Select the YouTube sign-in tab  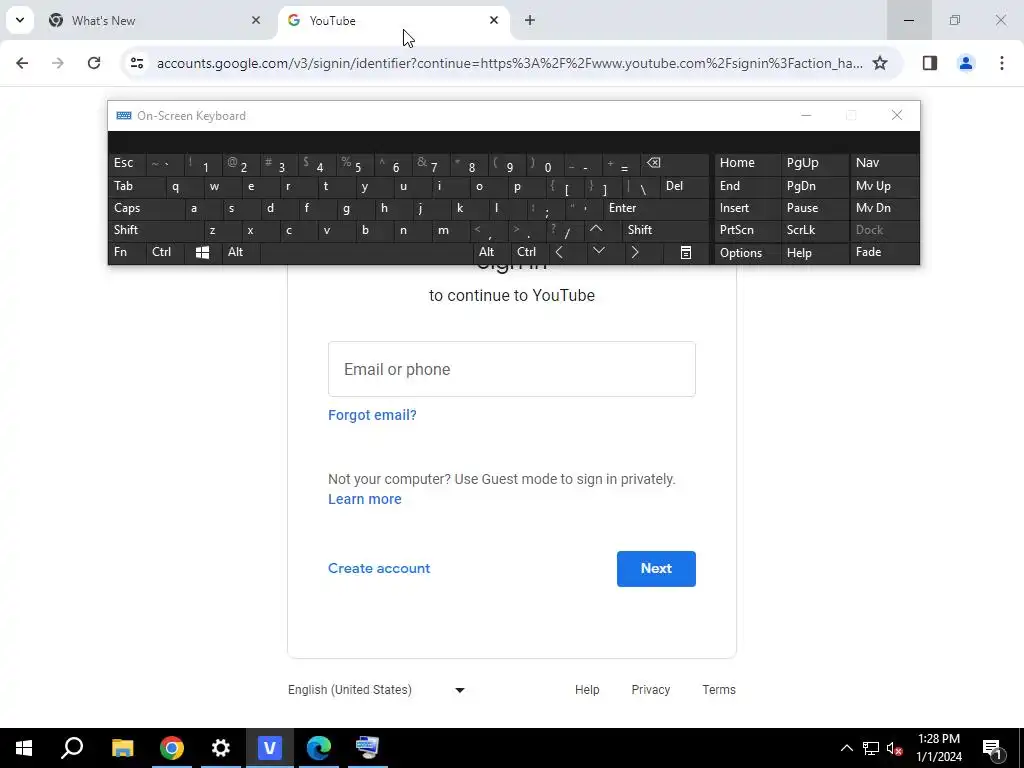(394, 20)
